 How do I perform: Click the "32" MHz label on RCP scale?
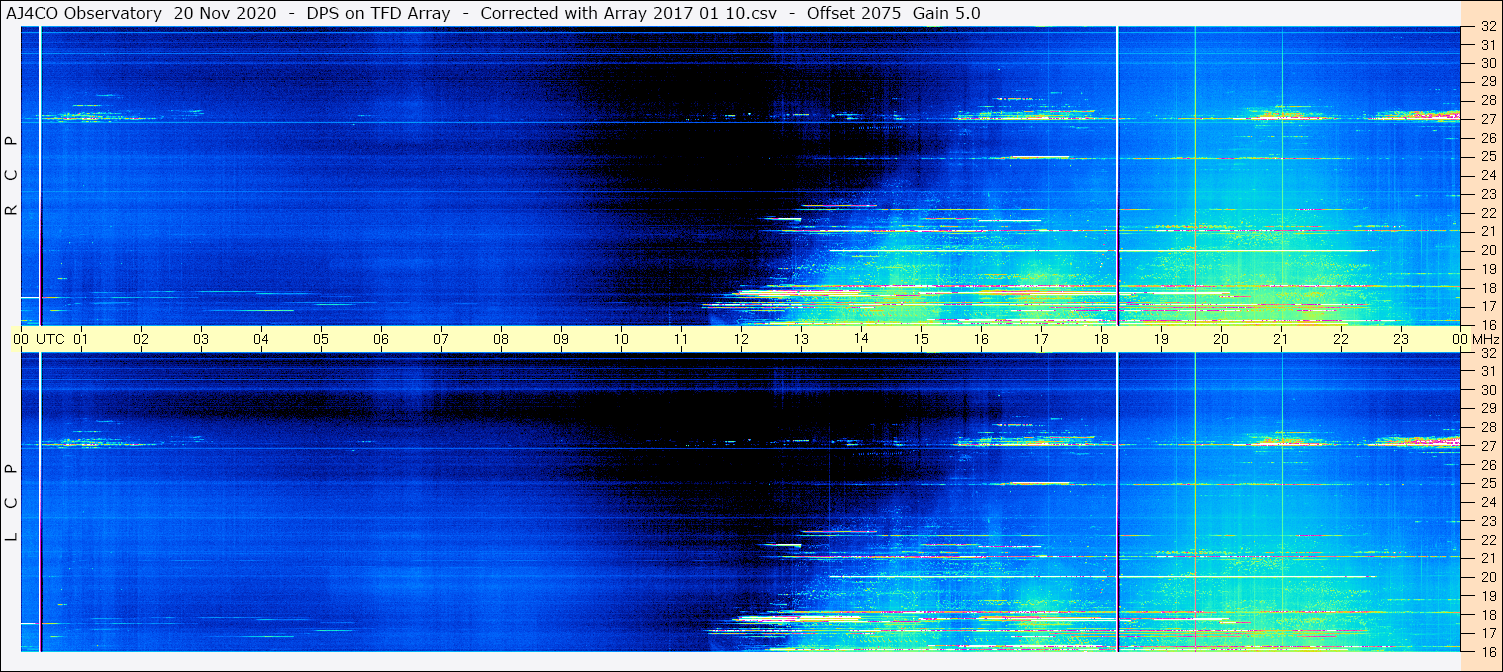(x=1488, y=26)
